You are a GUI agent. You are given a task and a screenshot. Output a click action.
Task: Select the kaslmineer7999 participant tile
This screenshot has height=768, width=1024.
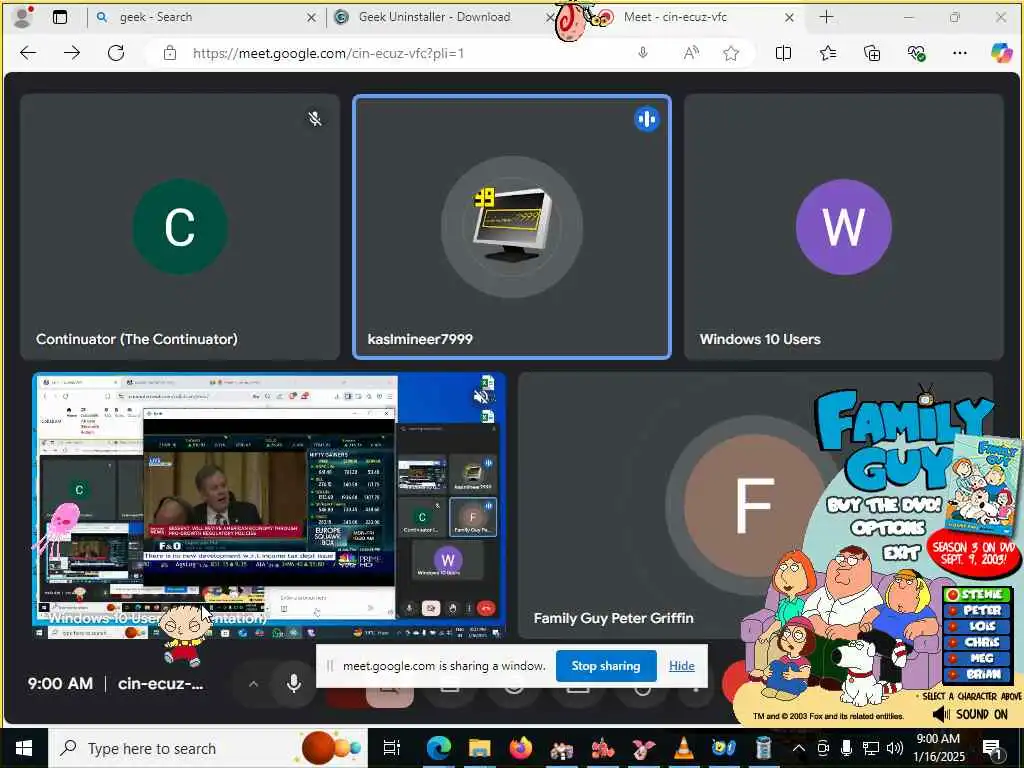(x=512, y=227)
